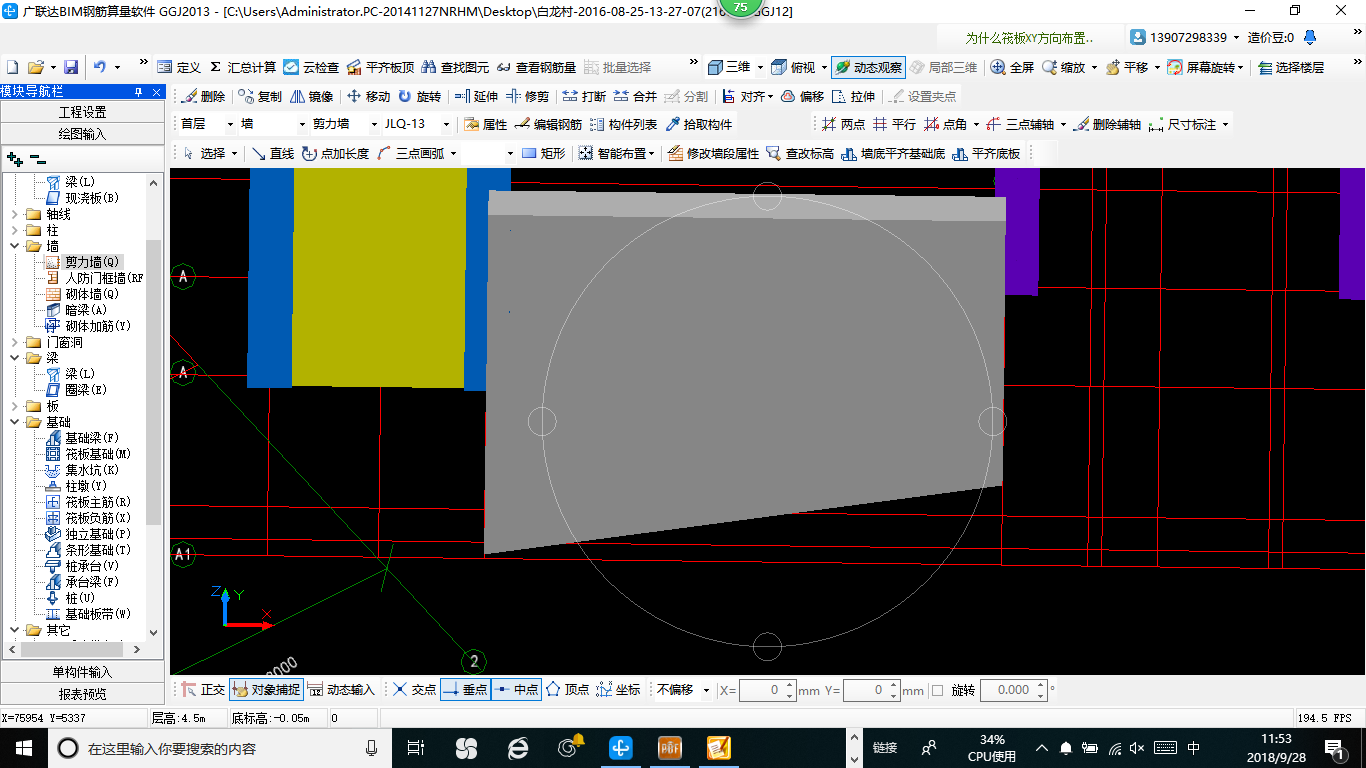Click 平移 pan tool
This screenshot has height=768, width=1366.
[1127, 67]
